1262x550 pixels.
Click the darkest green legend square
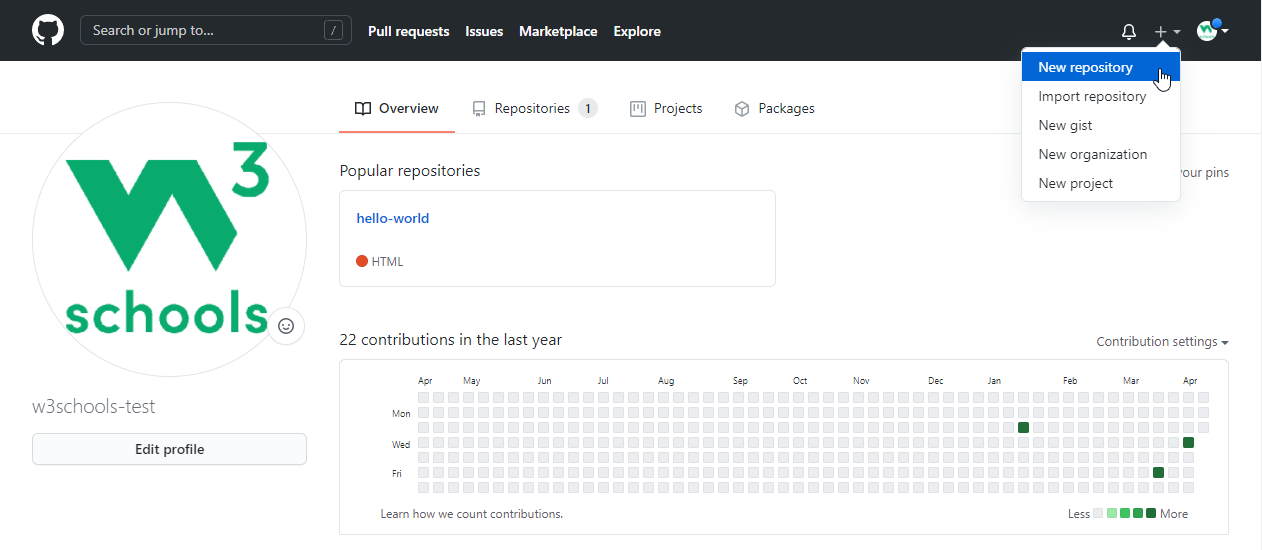tap(1151, 514)
